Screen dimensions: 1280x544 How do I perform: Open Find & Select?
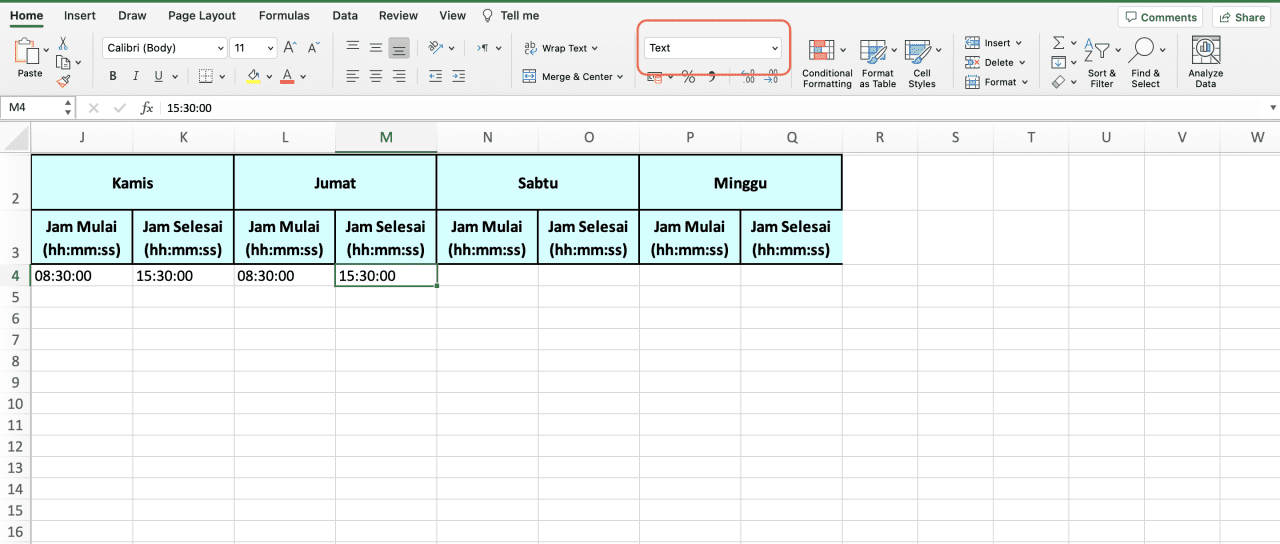click(1145, 64)
